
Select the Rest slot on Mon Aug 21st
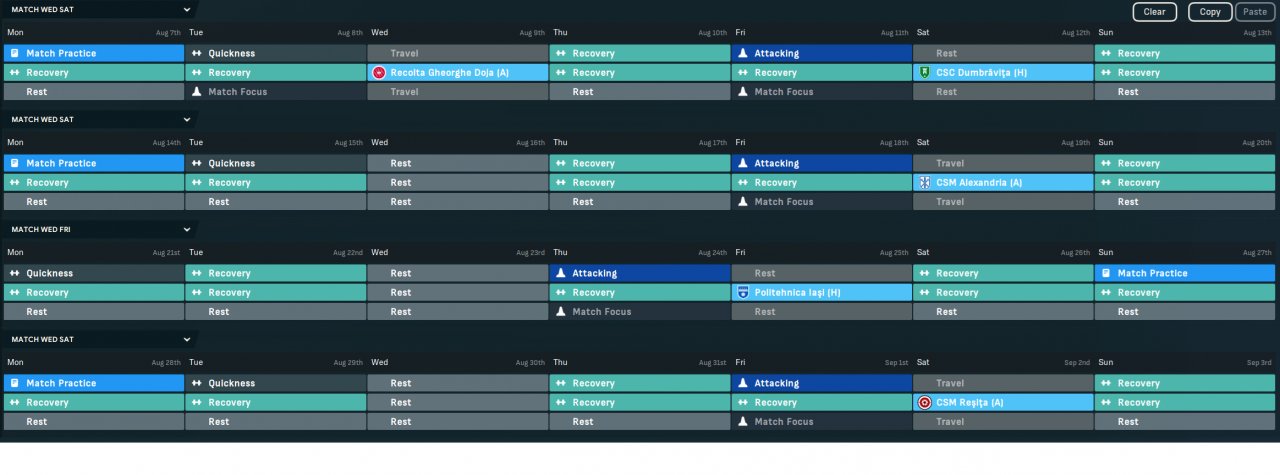93,312
